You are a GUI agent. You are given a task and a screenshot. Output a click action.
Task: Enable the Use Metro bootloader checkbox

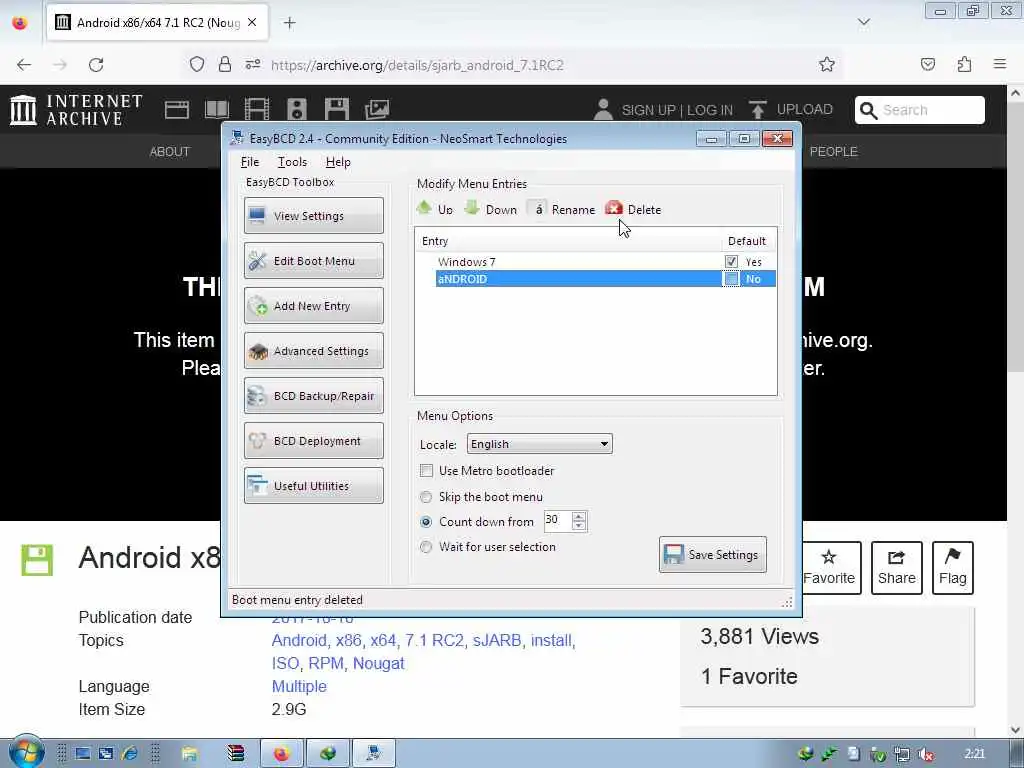pyautogui.click(x=426, y=471)
